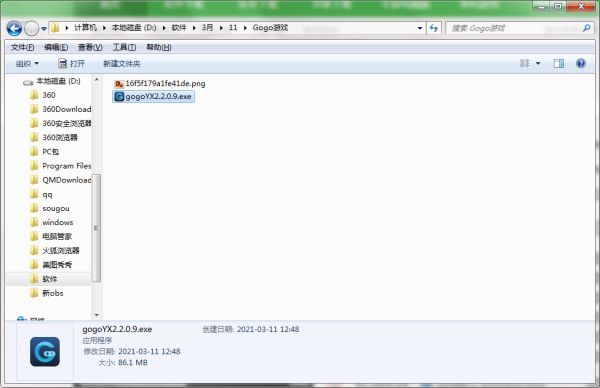Click the search Gogo游戏 input field
This screenshot has height=388, width=600.
point(514,28)
